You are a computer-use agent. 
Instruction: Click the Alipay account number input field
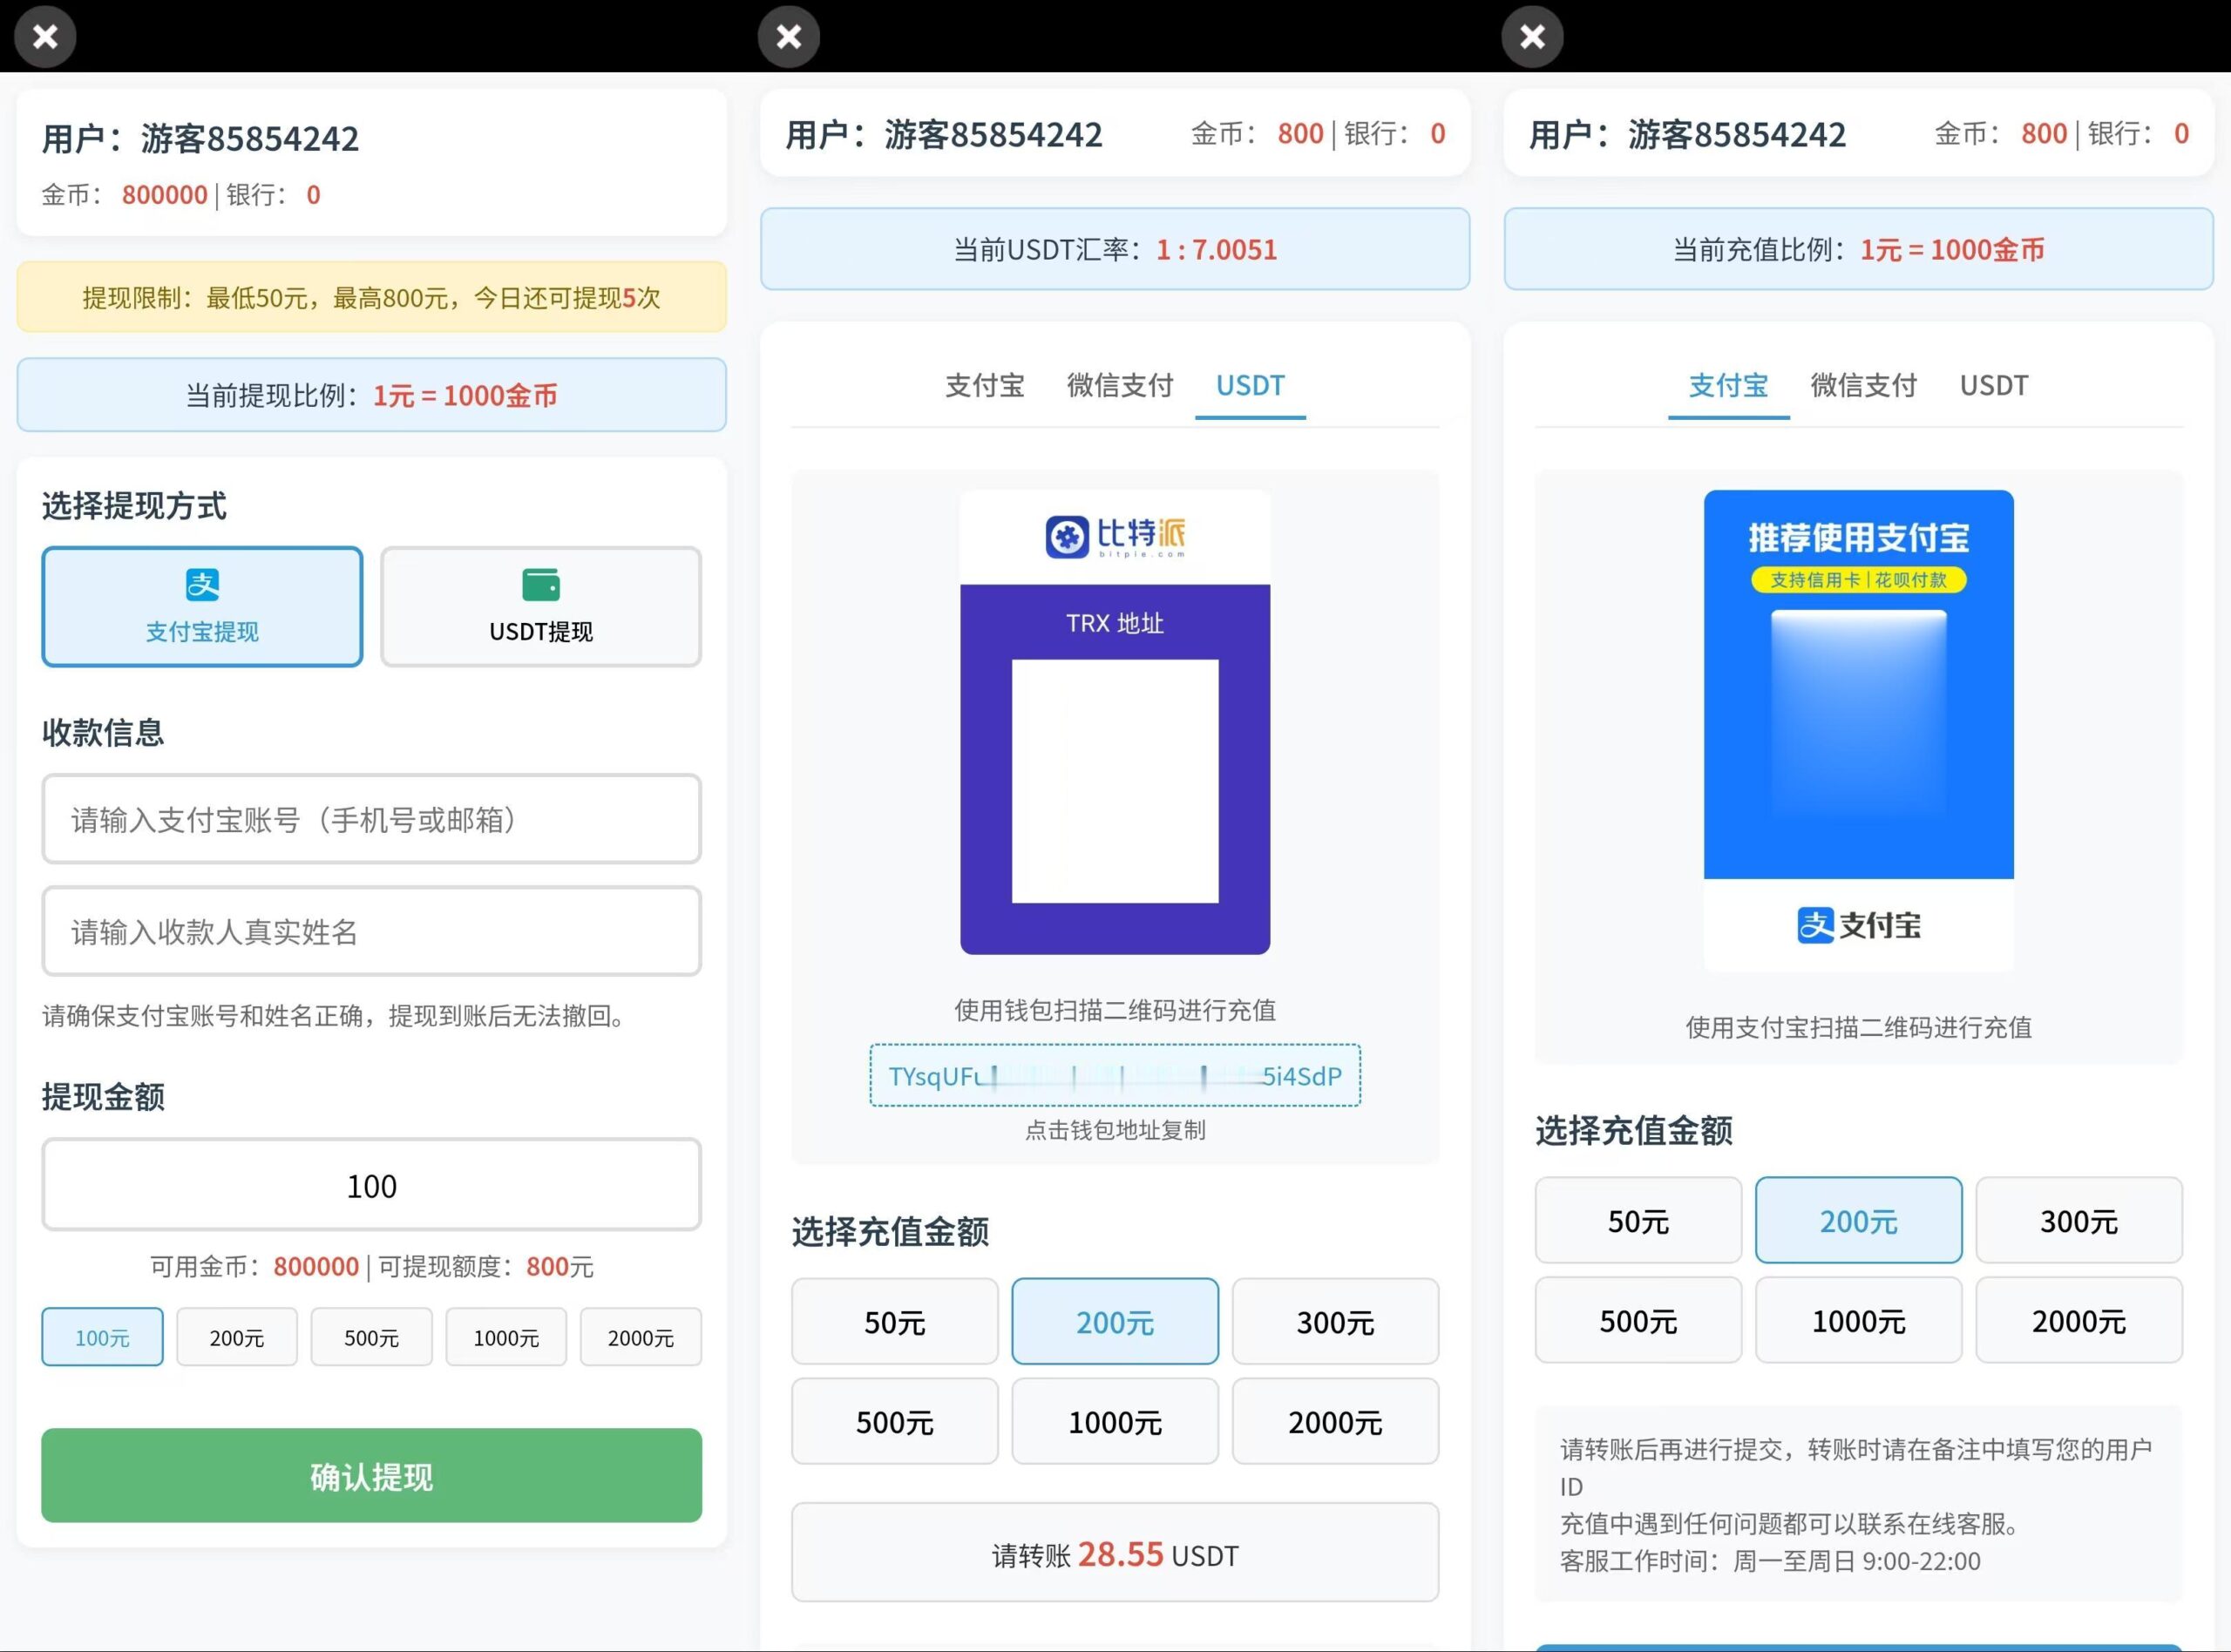click(370, 820)
